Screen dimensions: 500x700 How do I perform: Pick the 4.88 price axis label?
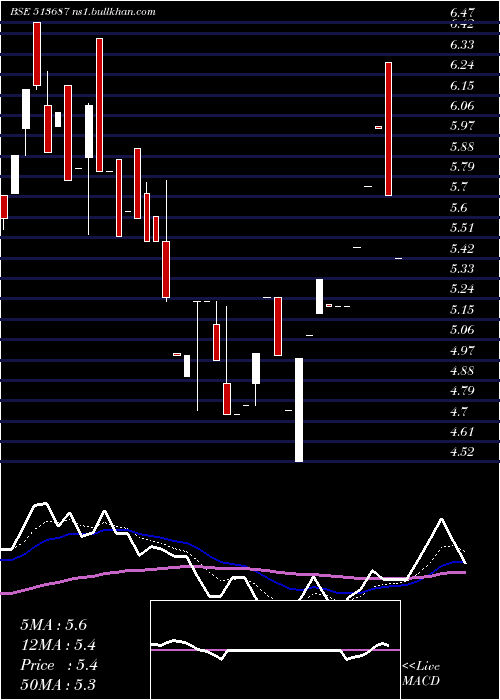(462, 371)
